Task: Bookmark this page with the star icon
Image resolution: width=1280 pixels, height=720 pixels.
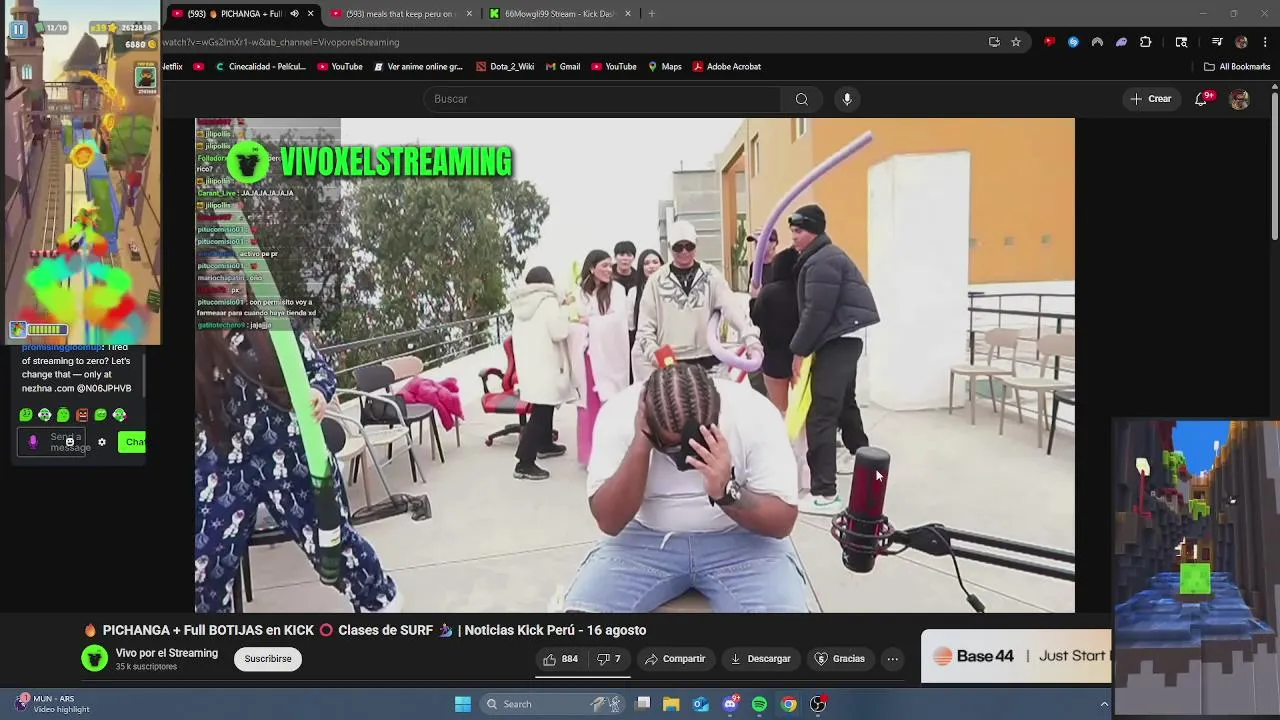Action: click(x=1016, y=42)
